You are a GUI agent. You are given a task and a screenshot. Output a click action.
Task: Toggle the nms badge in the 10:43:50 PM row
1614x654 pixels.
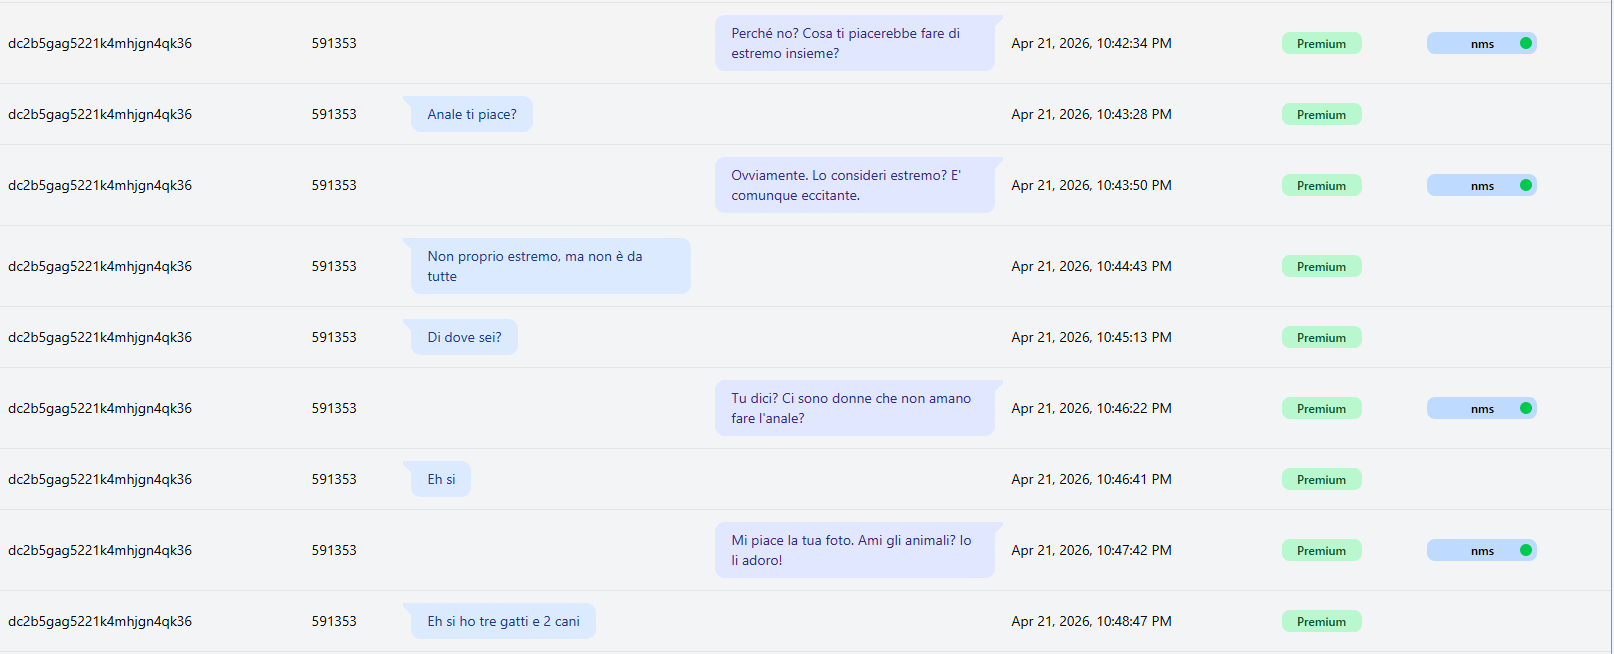coord(1481,185)
